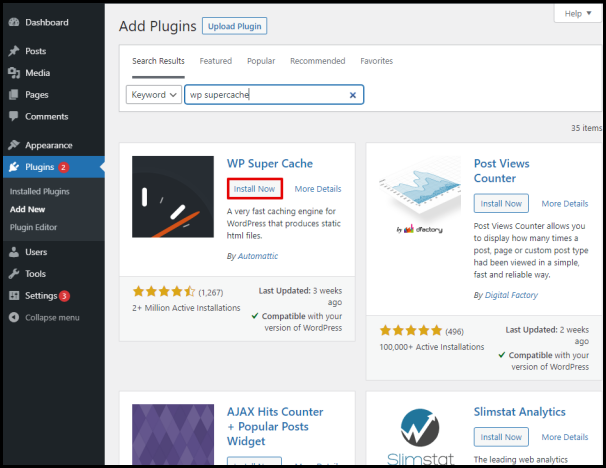The height and width of the screenshot is (468, 606).
Task: Clear the plugin search with the X icon
Action: click(353, 95)
